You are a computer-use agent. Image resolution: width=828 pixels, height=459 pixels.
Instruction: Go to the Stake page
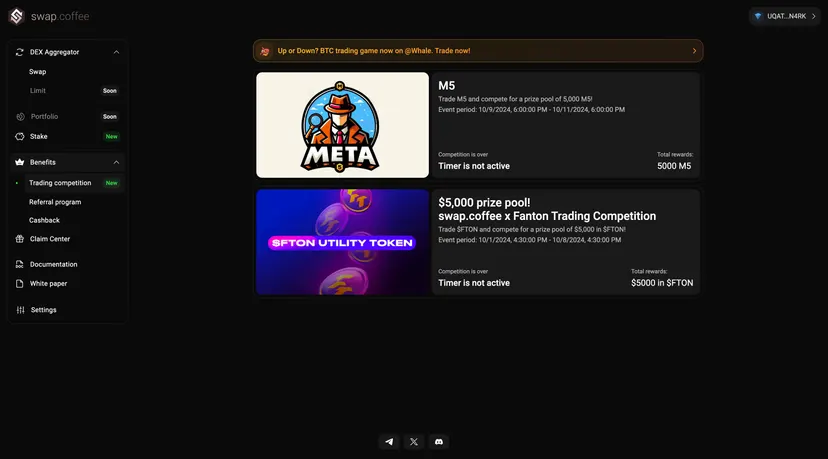[39, 136]
